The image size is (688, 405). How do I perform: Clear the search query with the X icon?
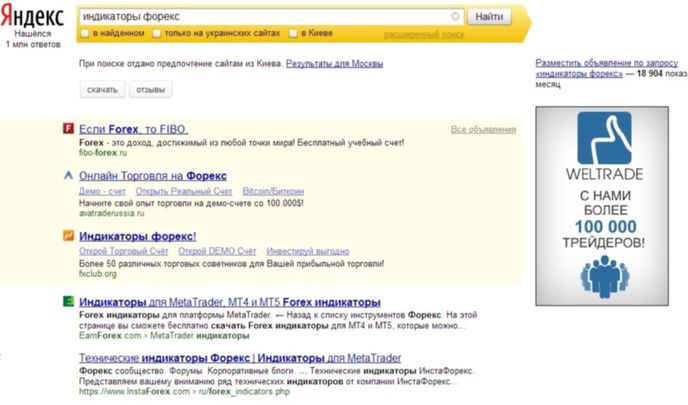(x=455, y=16)
